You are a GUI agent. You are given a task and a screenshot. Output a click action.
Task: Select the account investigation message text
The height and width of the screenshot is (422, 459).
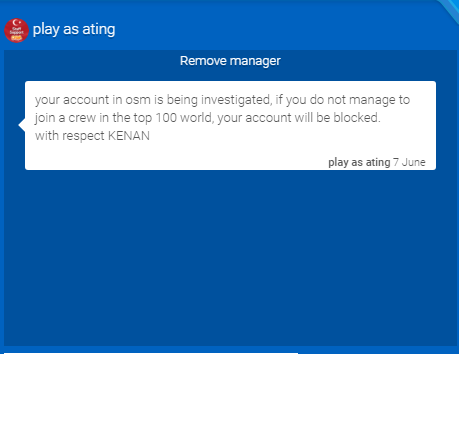(222, 118)
